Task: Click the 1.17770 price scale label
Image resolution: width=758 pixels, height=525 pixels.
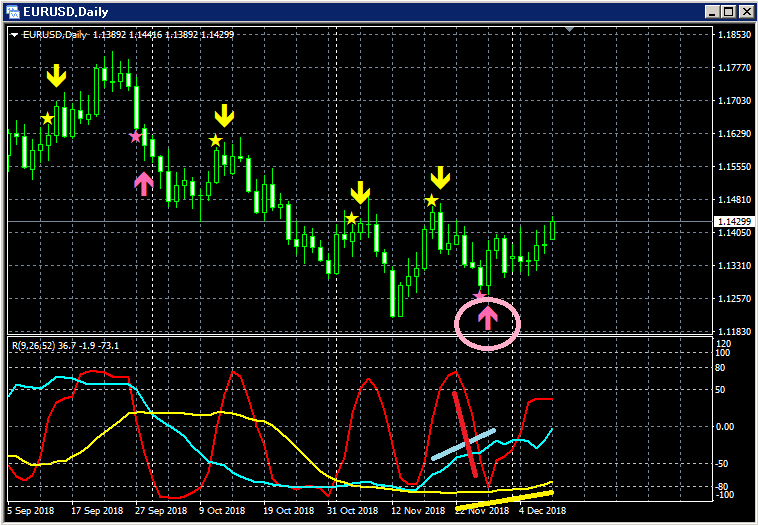Action: 734,68
